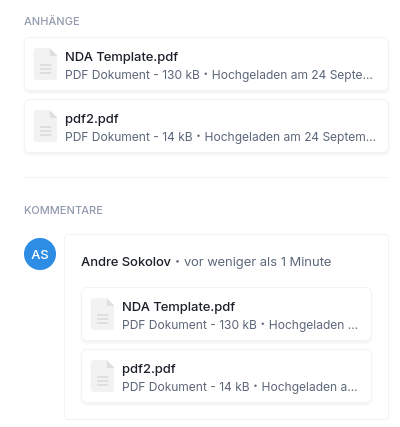
Task: Select the Andre Sokolov author name
Action: 126,262
